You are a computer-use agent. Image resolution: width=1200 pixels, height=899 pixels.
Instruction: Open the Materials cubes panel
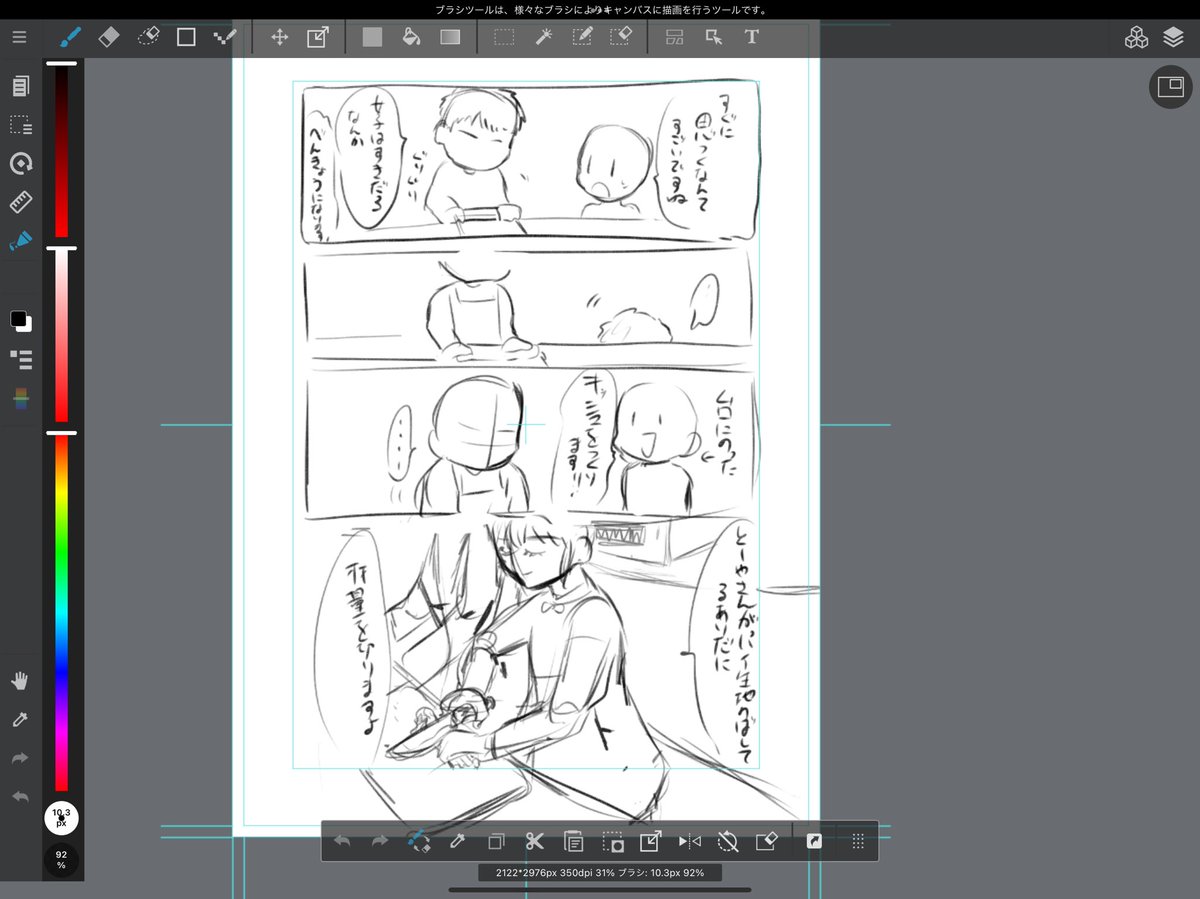click(1136, 38)
